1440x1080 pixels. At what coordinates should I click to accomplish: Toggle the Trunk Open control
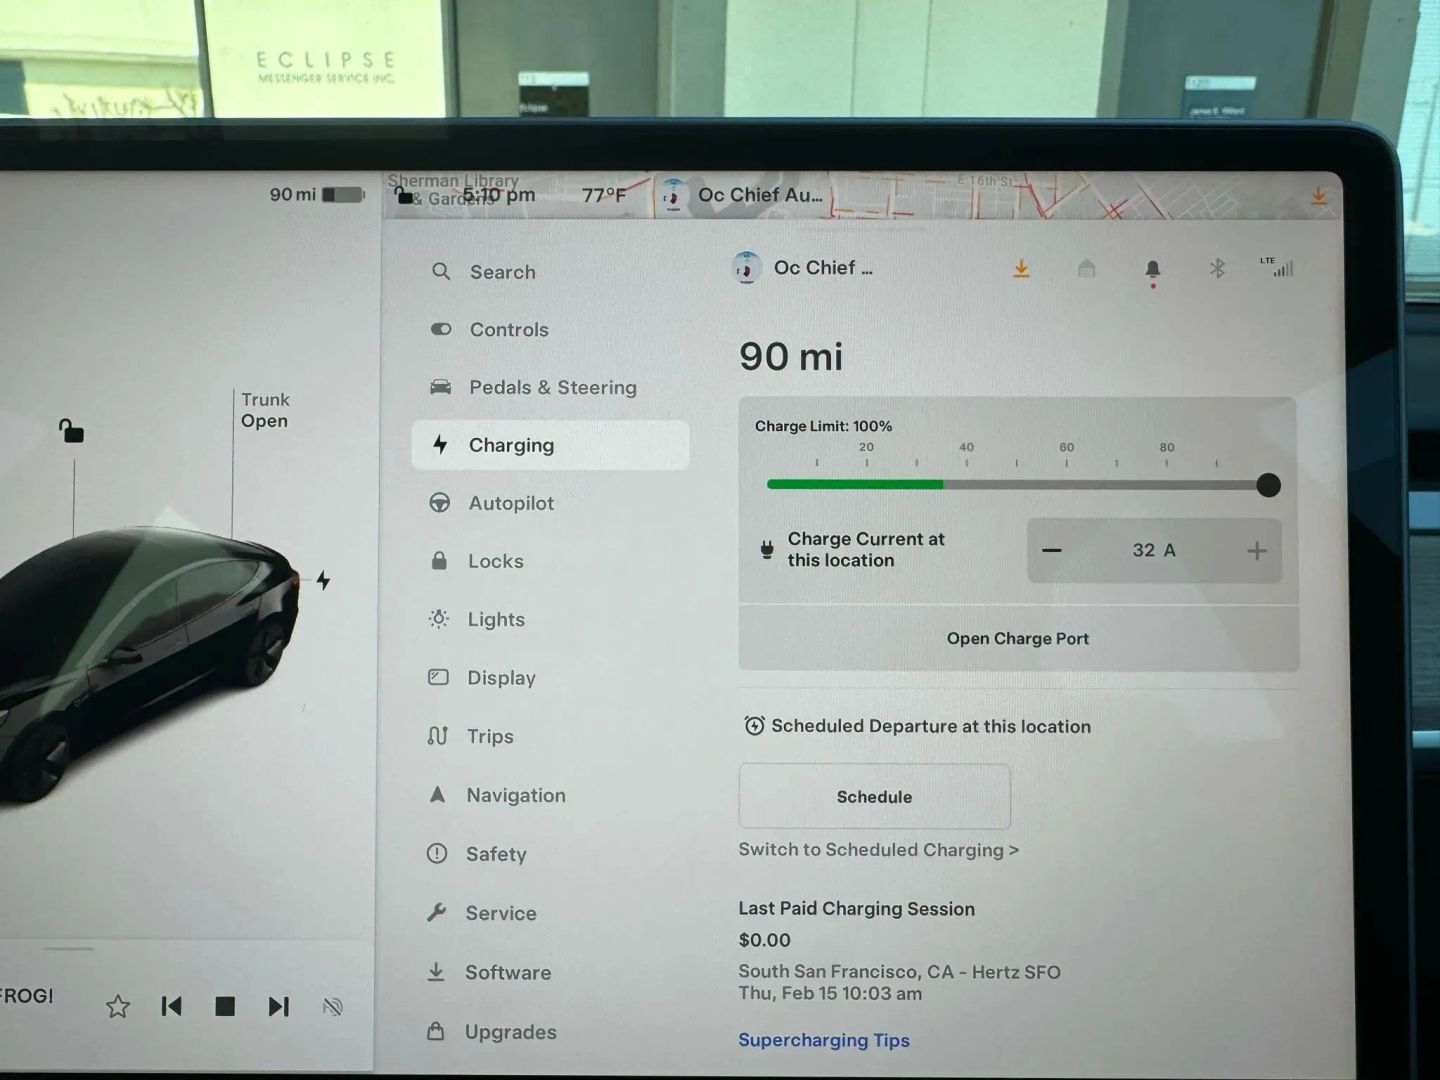tap(264, 410)
